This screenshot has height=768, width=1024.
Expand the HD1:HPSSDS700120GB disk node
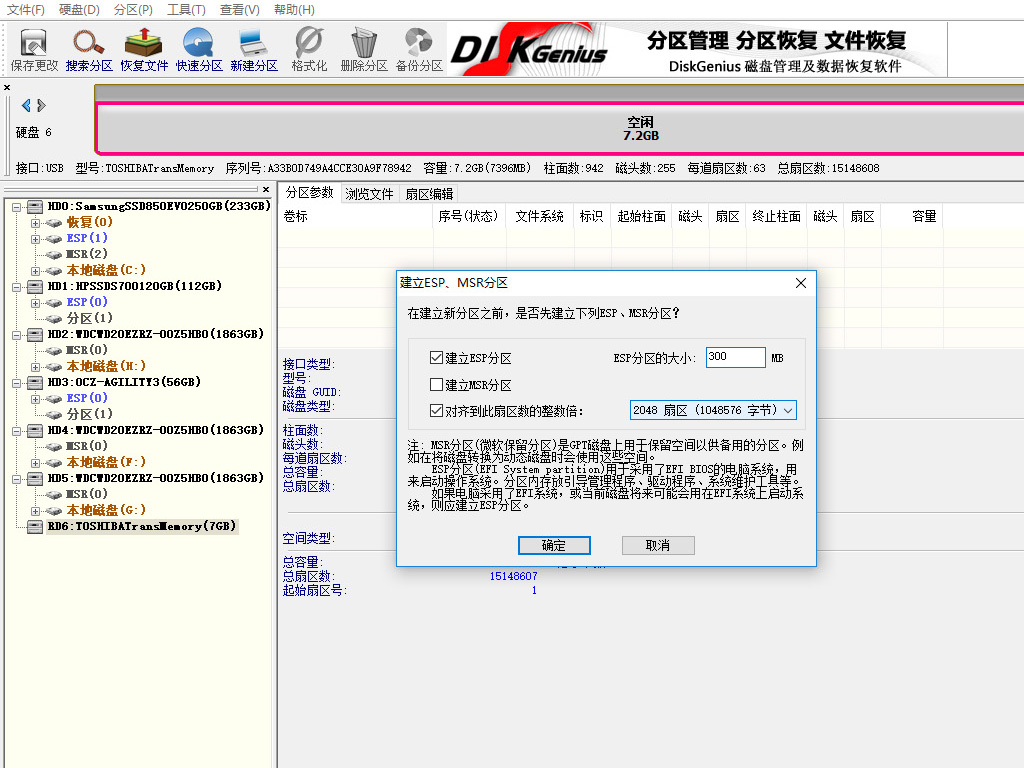point(16,286)
